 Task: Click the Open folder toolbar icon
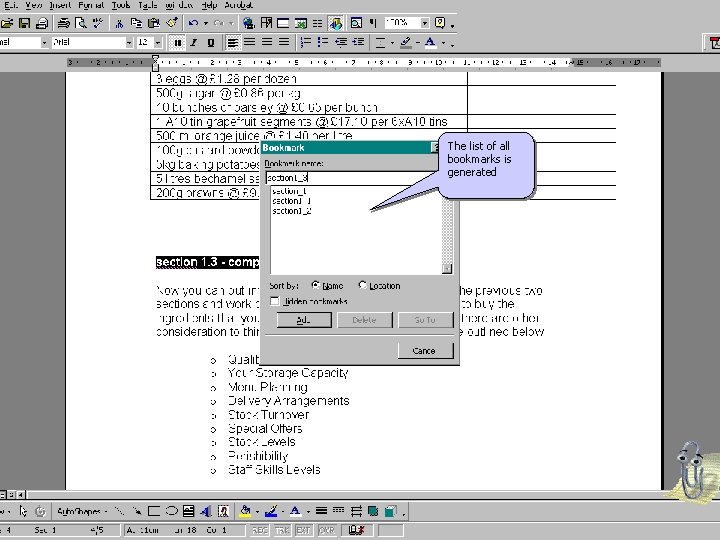[6, 23]
